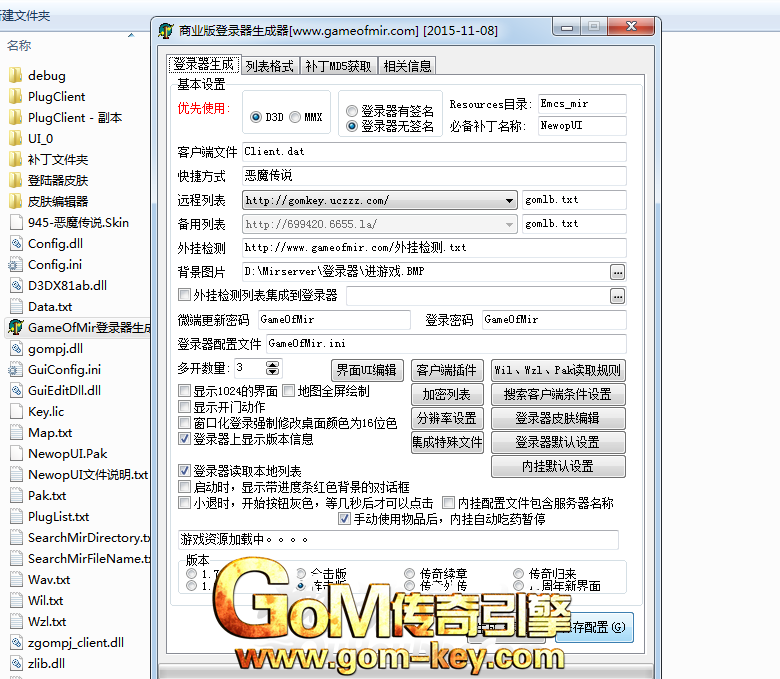Select the Key.lic file icon
Image resolution: width=780 pixels, height=679 pixels.
pyautogui.click(x=16, y=411)
